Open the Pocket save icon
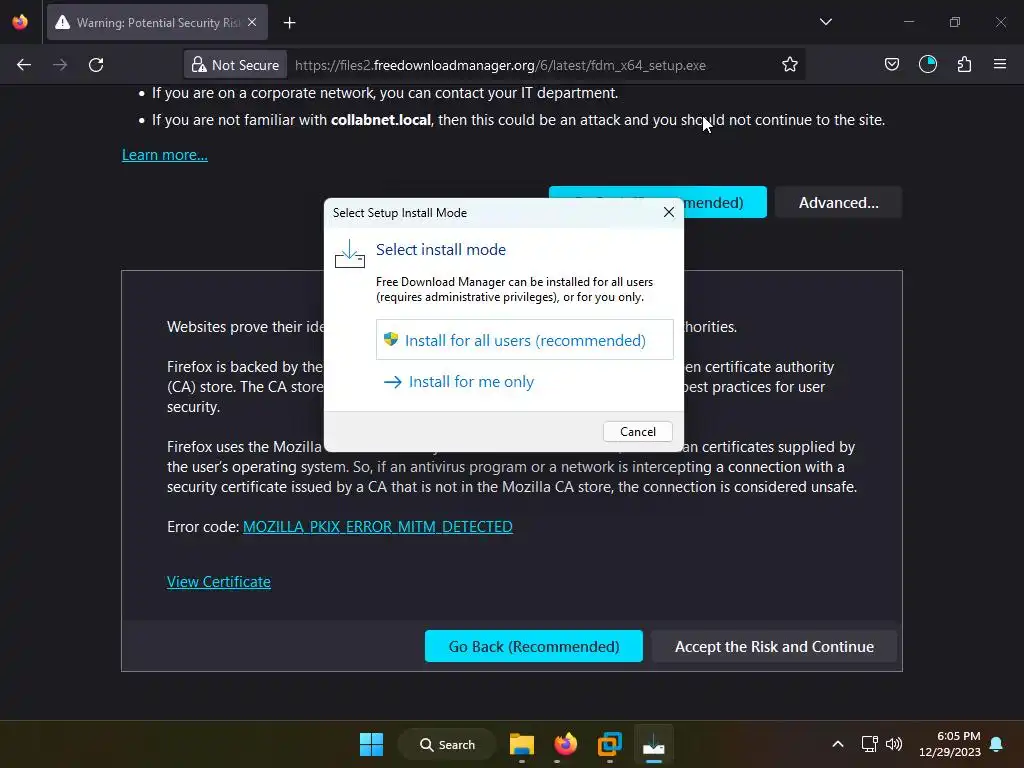 click(891, 65)
